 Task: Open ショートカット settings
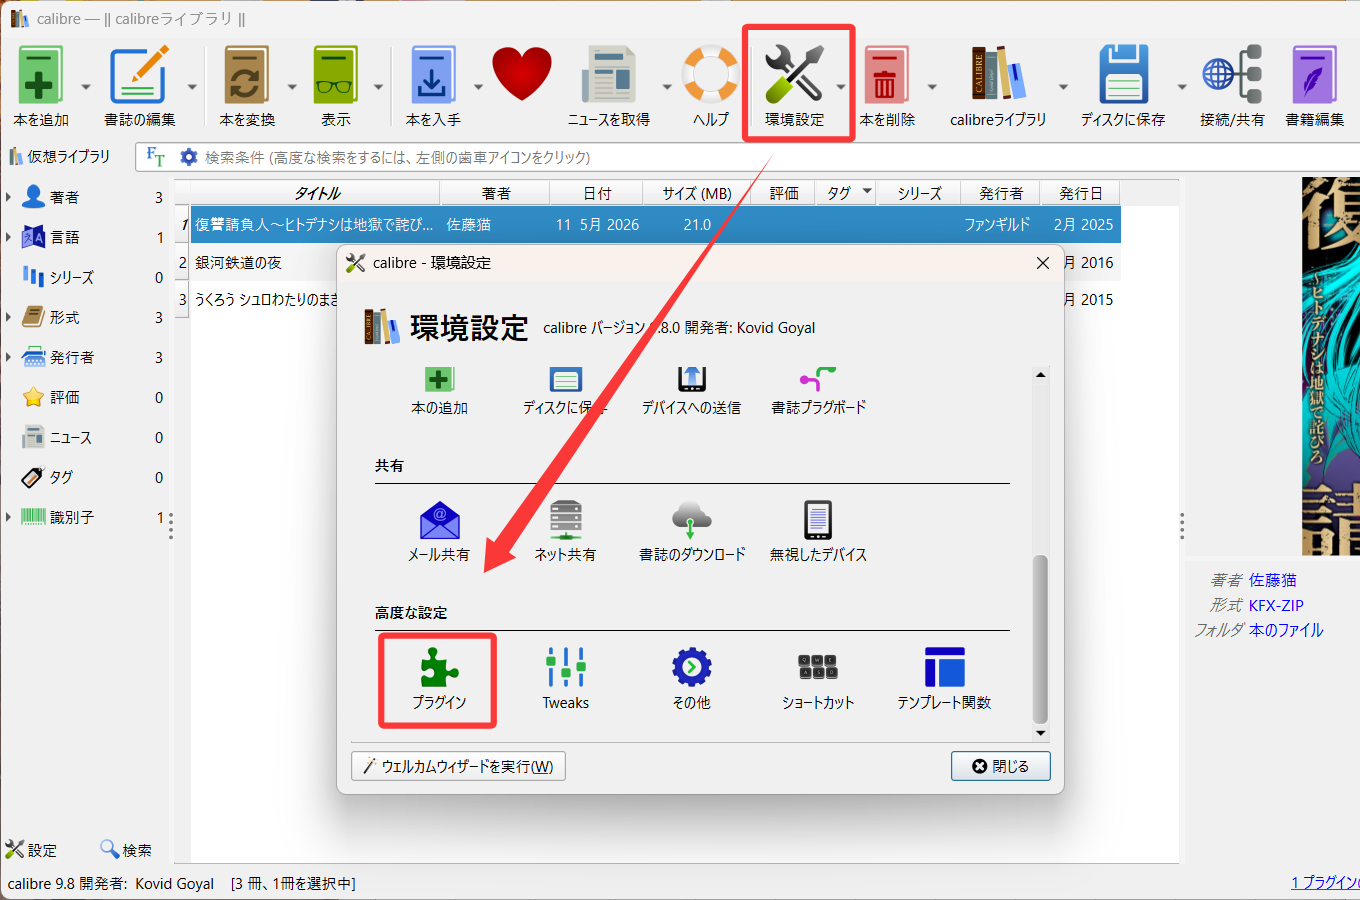(x=818, y=679)
